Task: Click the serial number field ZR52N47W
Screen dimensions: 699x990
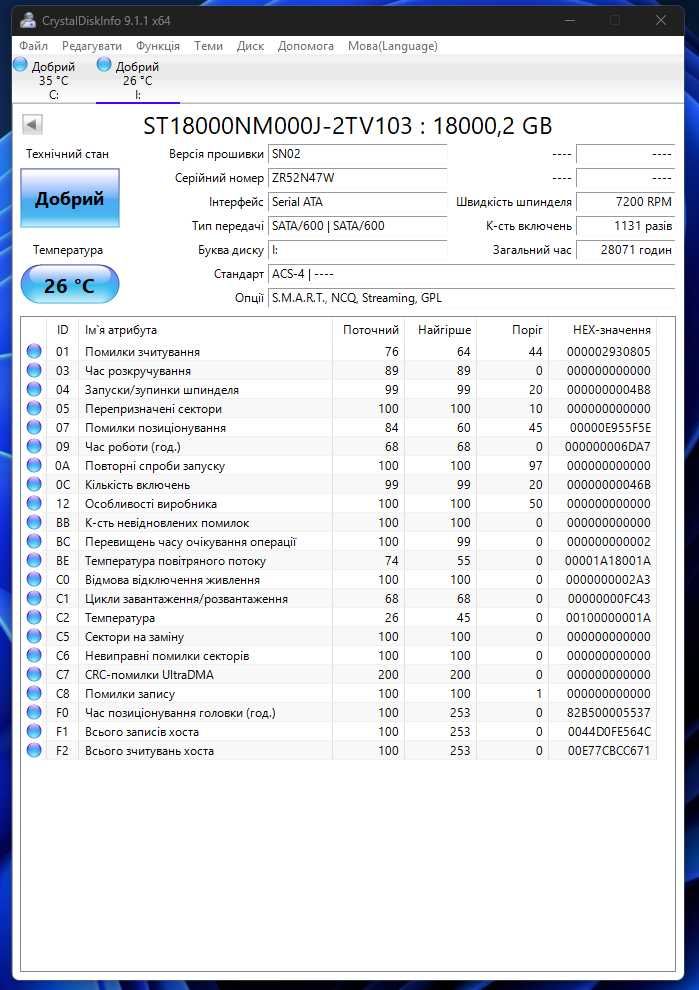Action: 357,178
